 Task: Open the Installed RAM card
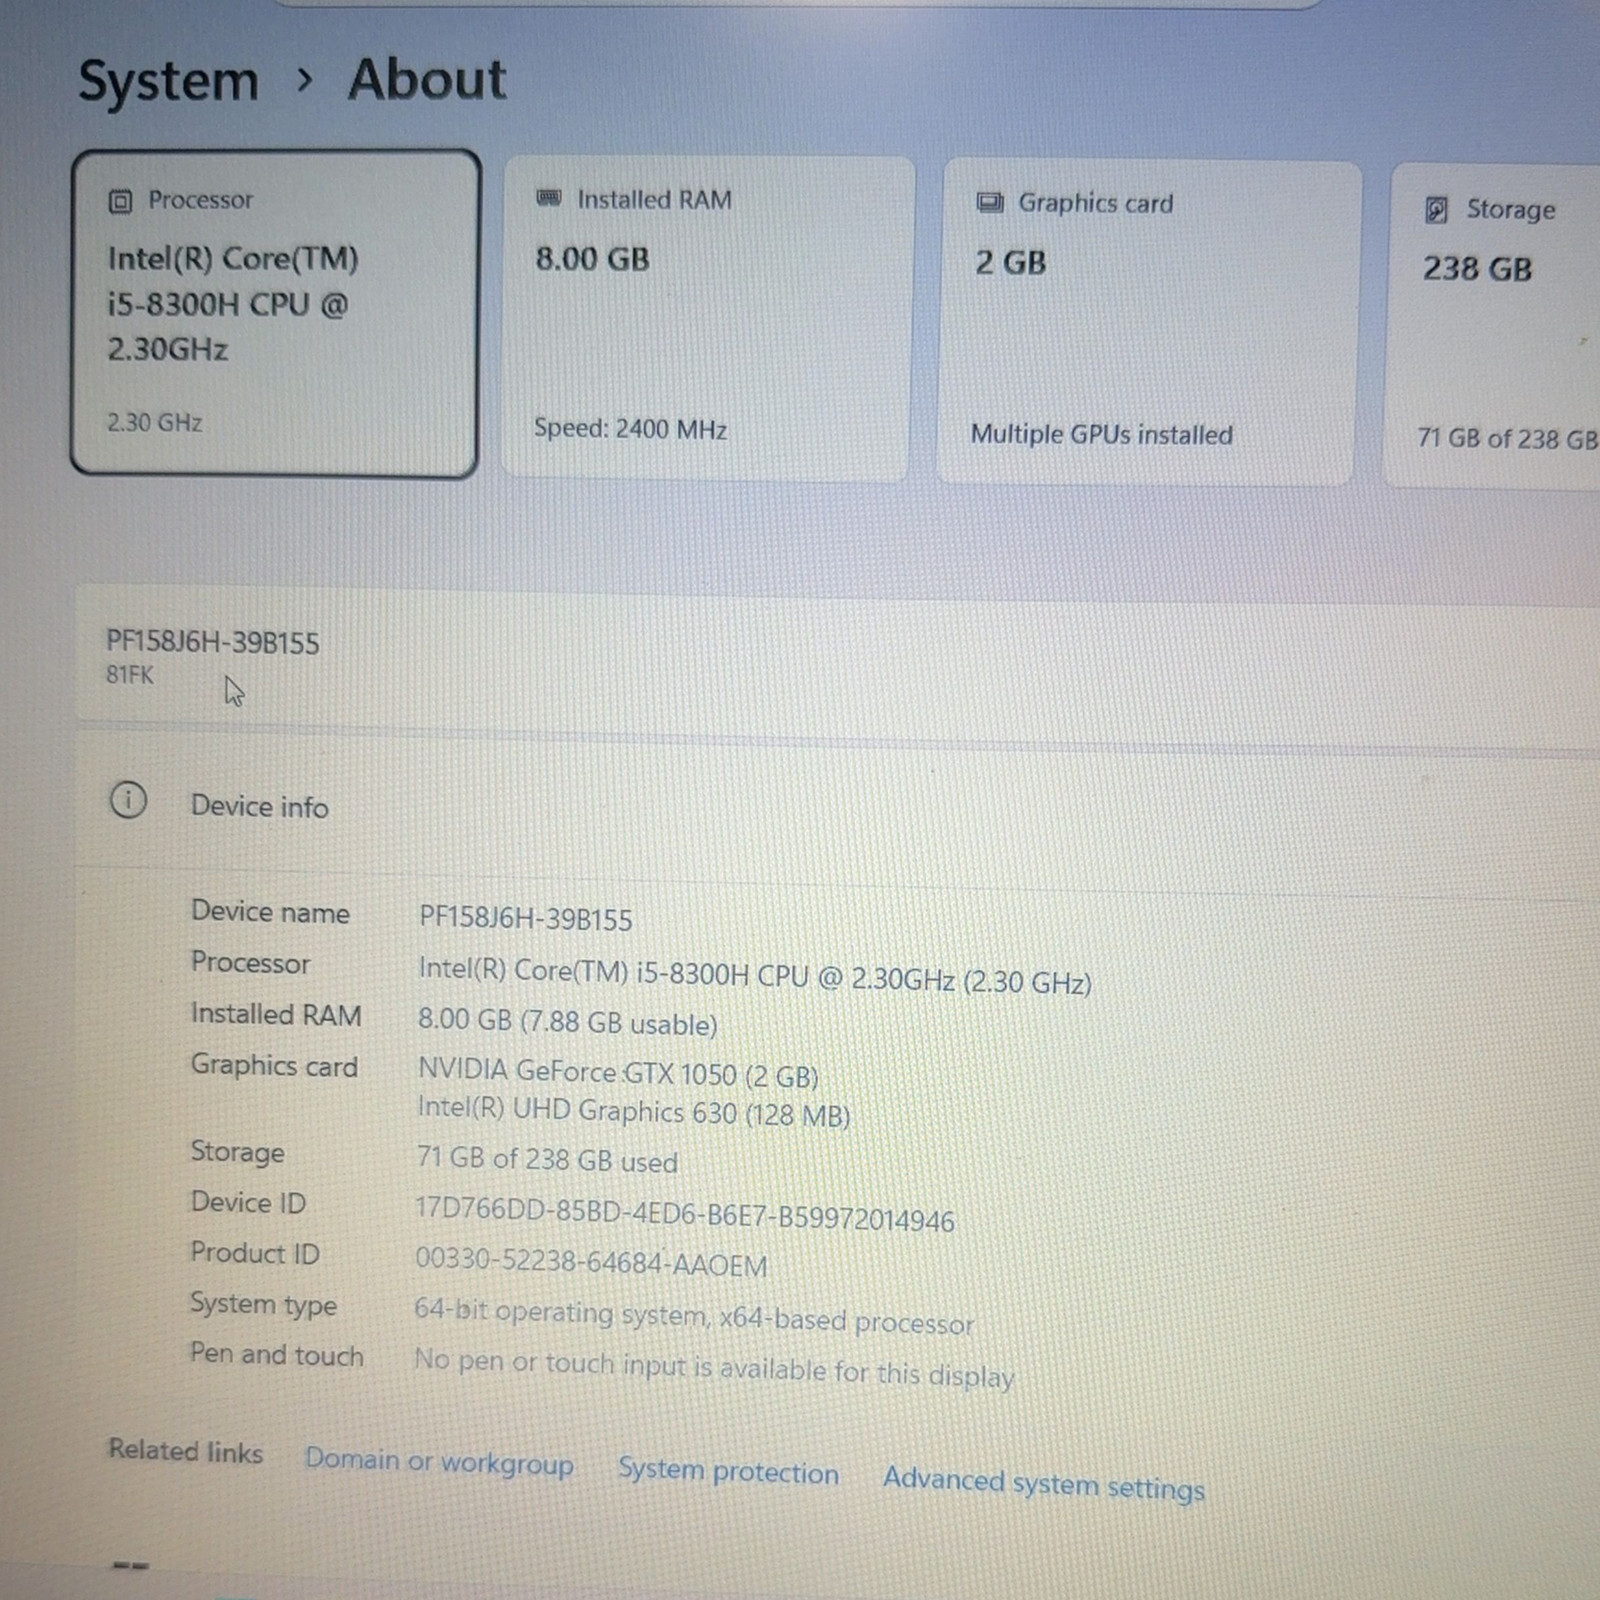[x=707, y=318]
